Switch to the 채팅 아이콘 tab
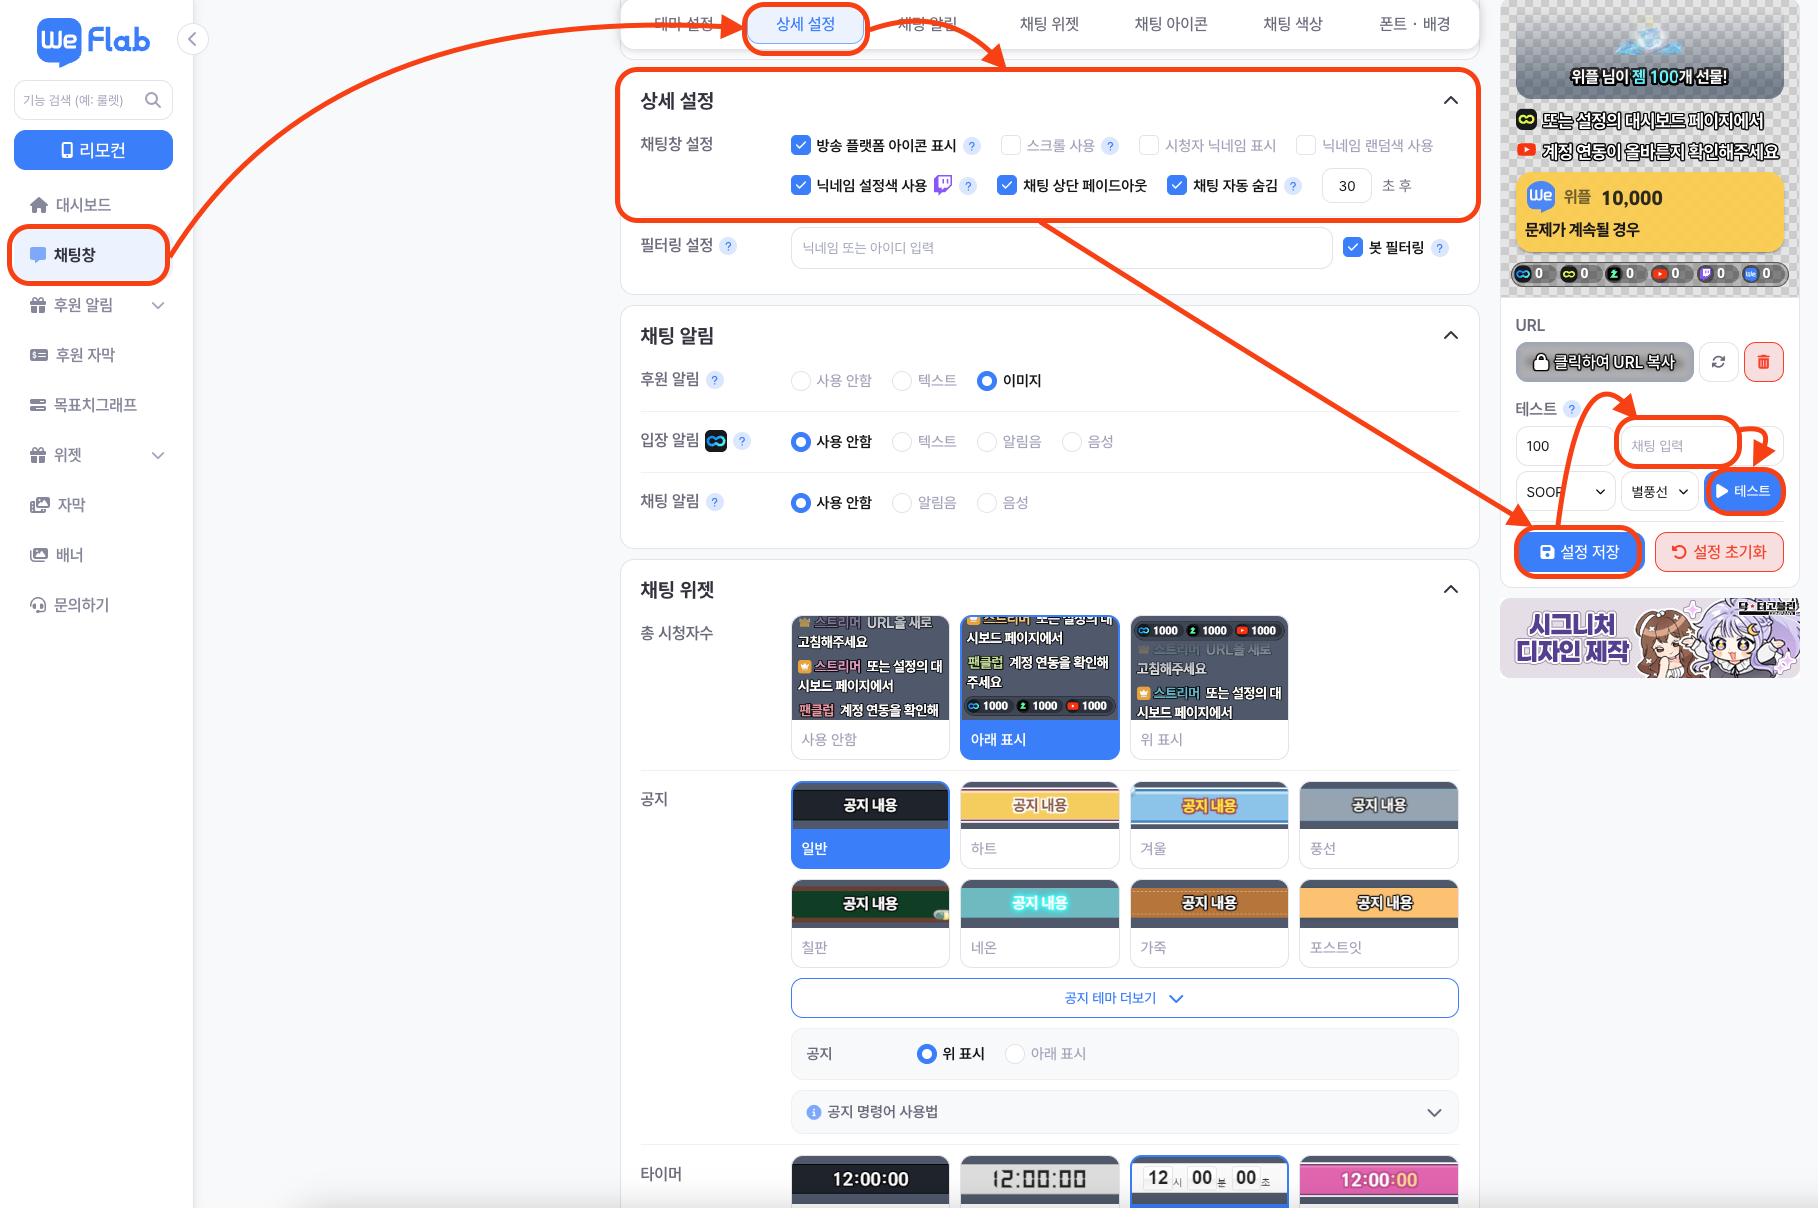1818x1208 pixels. tap(1171, 24)
